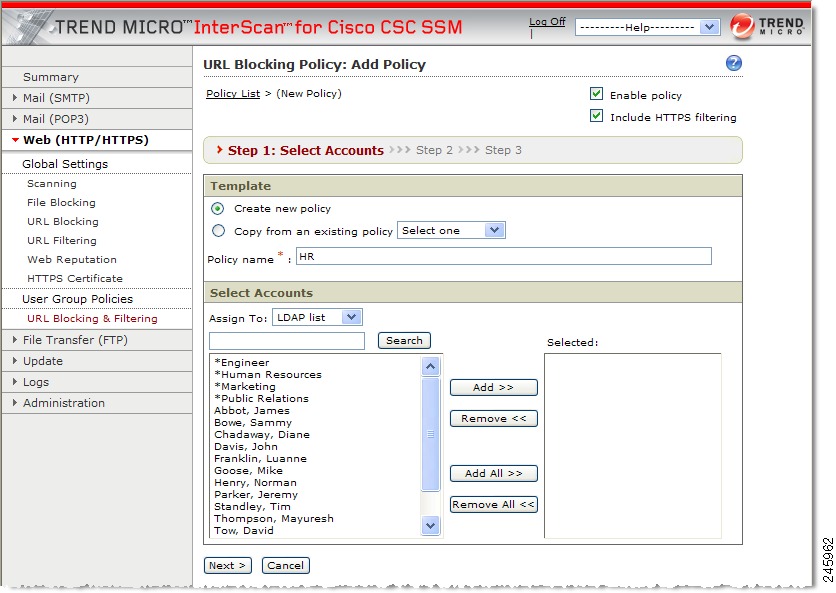
Task: Open URL Blocking & Filtering user policies
Action: (x=92, y=318)
